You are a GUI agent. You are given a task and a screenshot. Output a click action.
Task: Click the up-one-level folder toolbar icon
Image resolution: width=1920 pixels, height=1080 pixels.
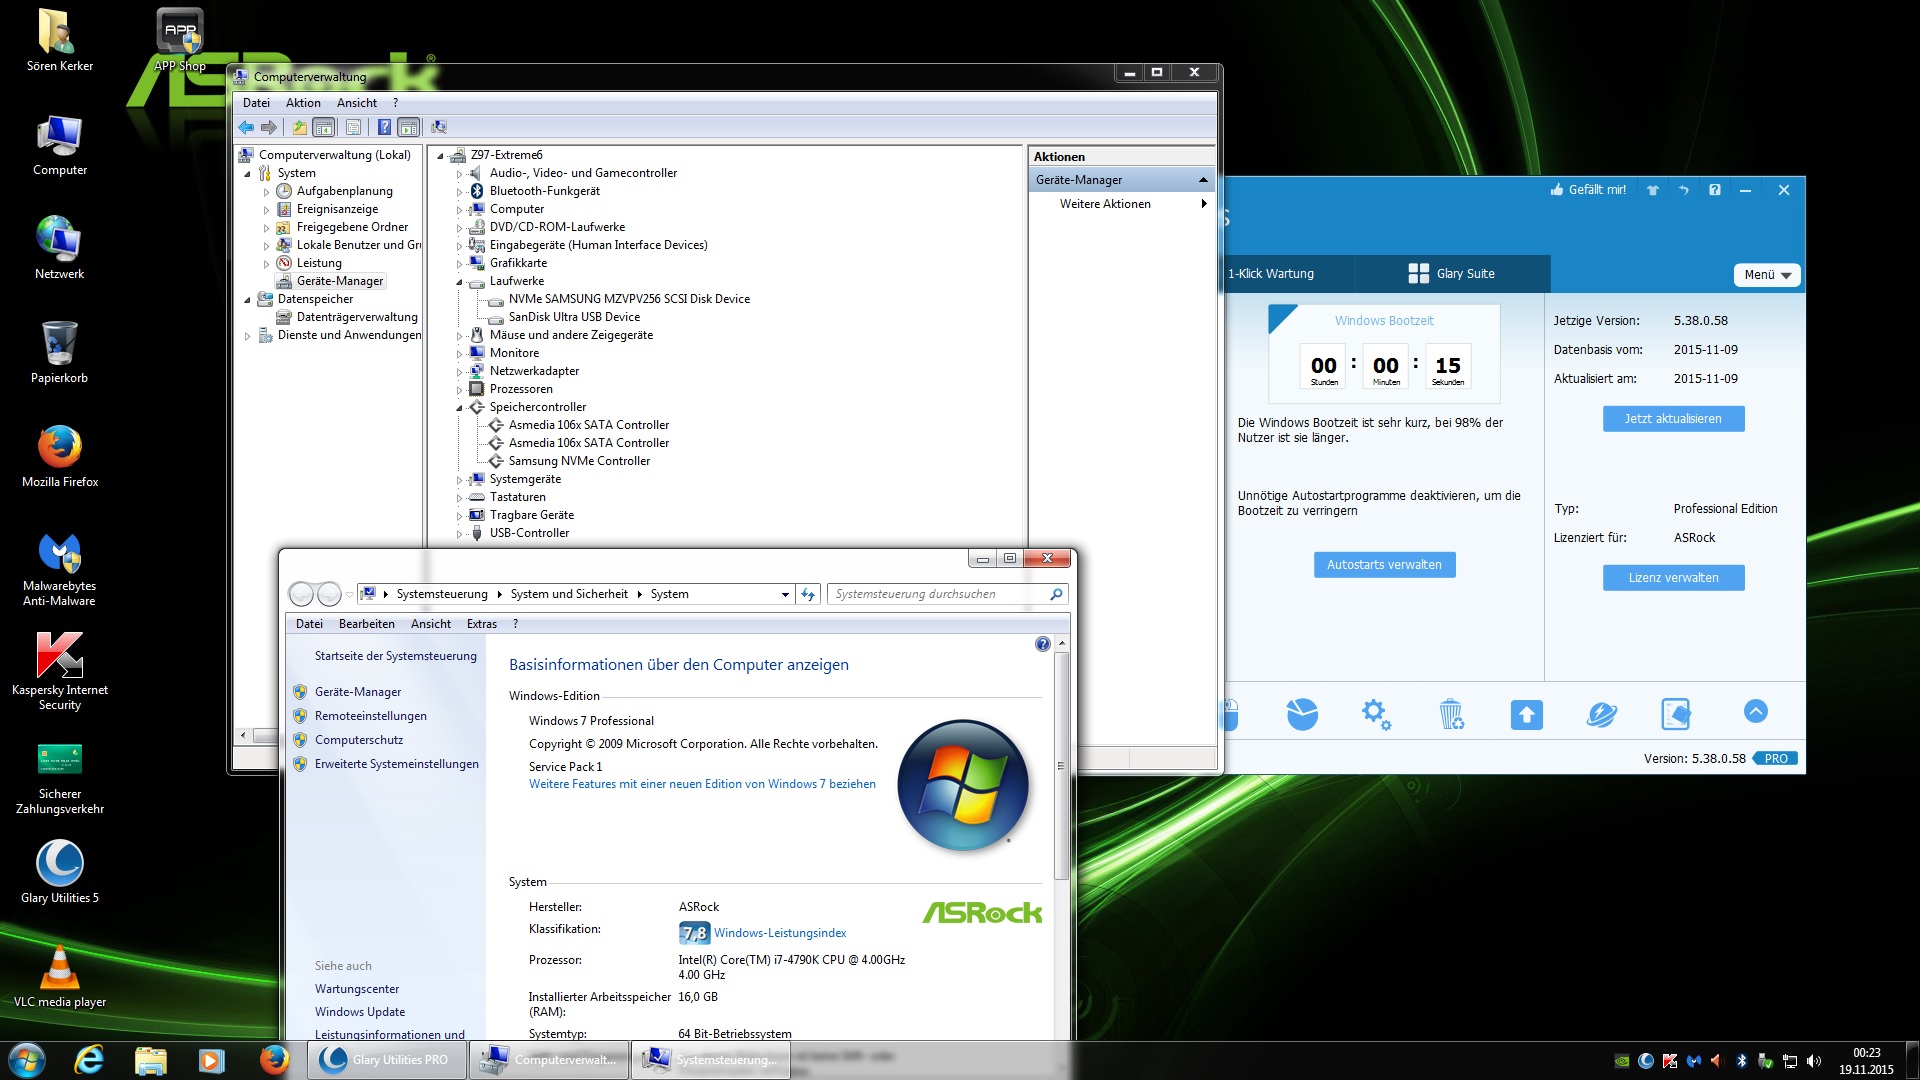pos(299,127)
